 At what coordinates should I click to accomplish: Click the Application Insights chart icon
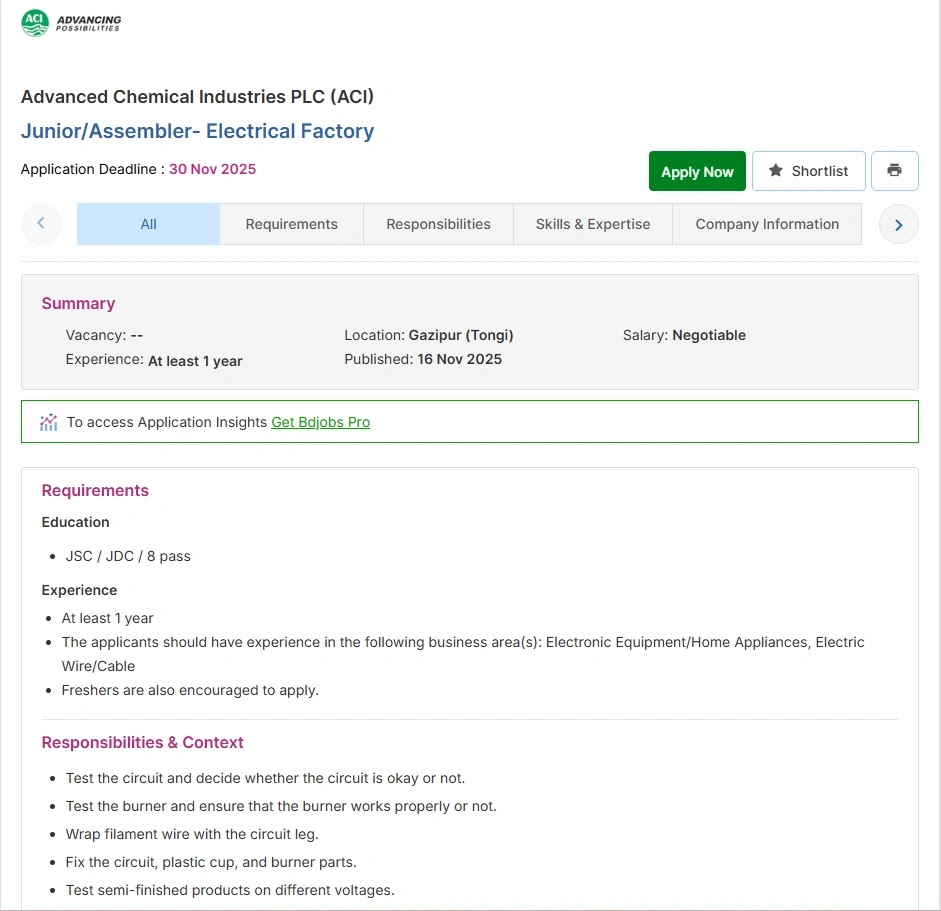(x=49, y=422)
